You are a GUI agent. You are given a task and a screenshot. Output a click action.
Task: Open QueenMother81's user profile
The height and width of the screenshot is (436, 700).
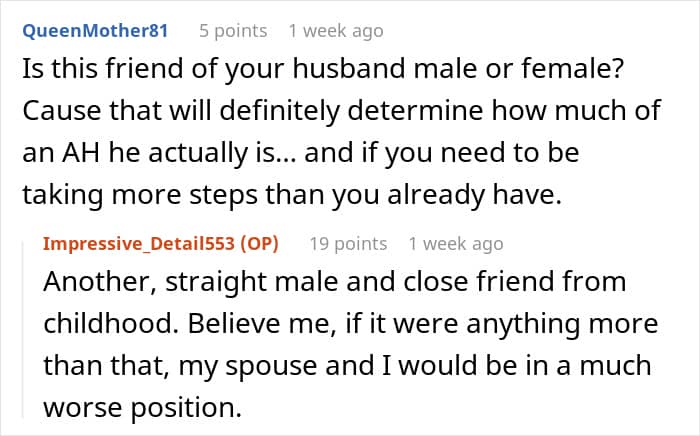point(95,31)
